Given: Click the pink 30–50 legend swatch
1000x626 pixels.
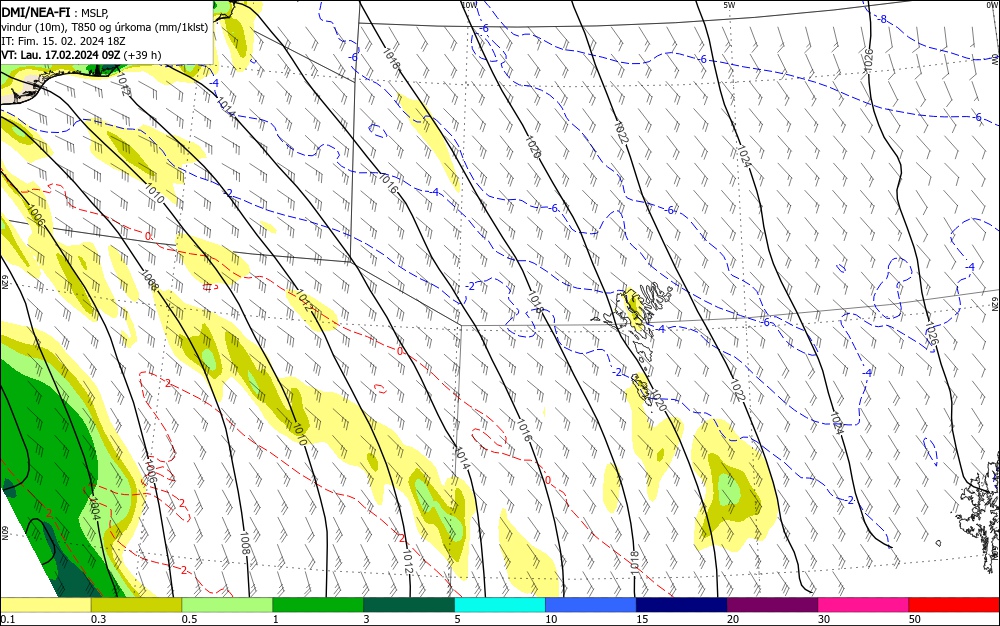Looking at the screenshot, I should (863, 605).
